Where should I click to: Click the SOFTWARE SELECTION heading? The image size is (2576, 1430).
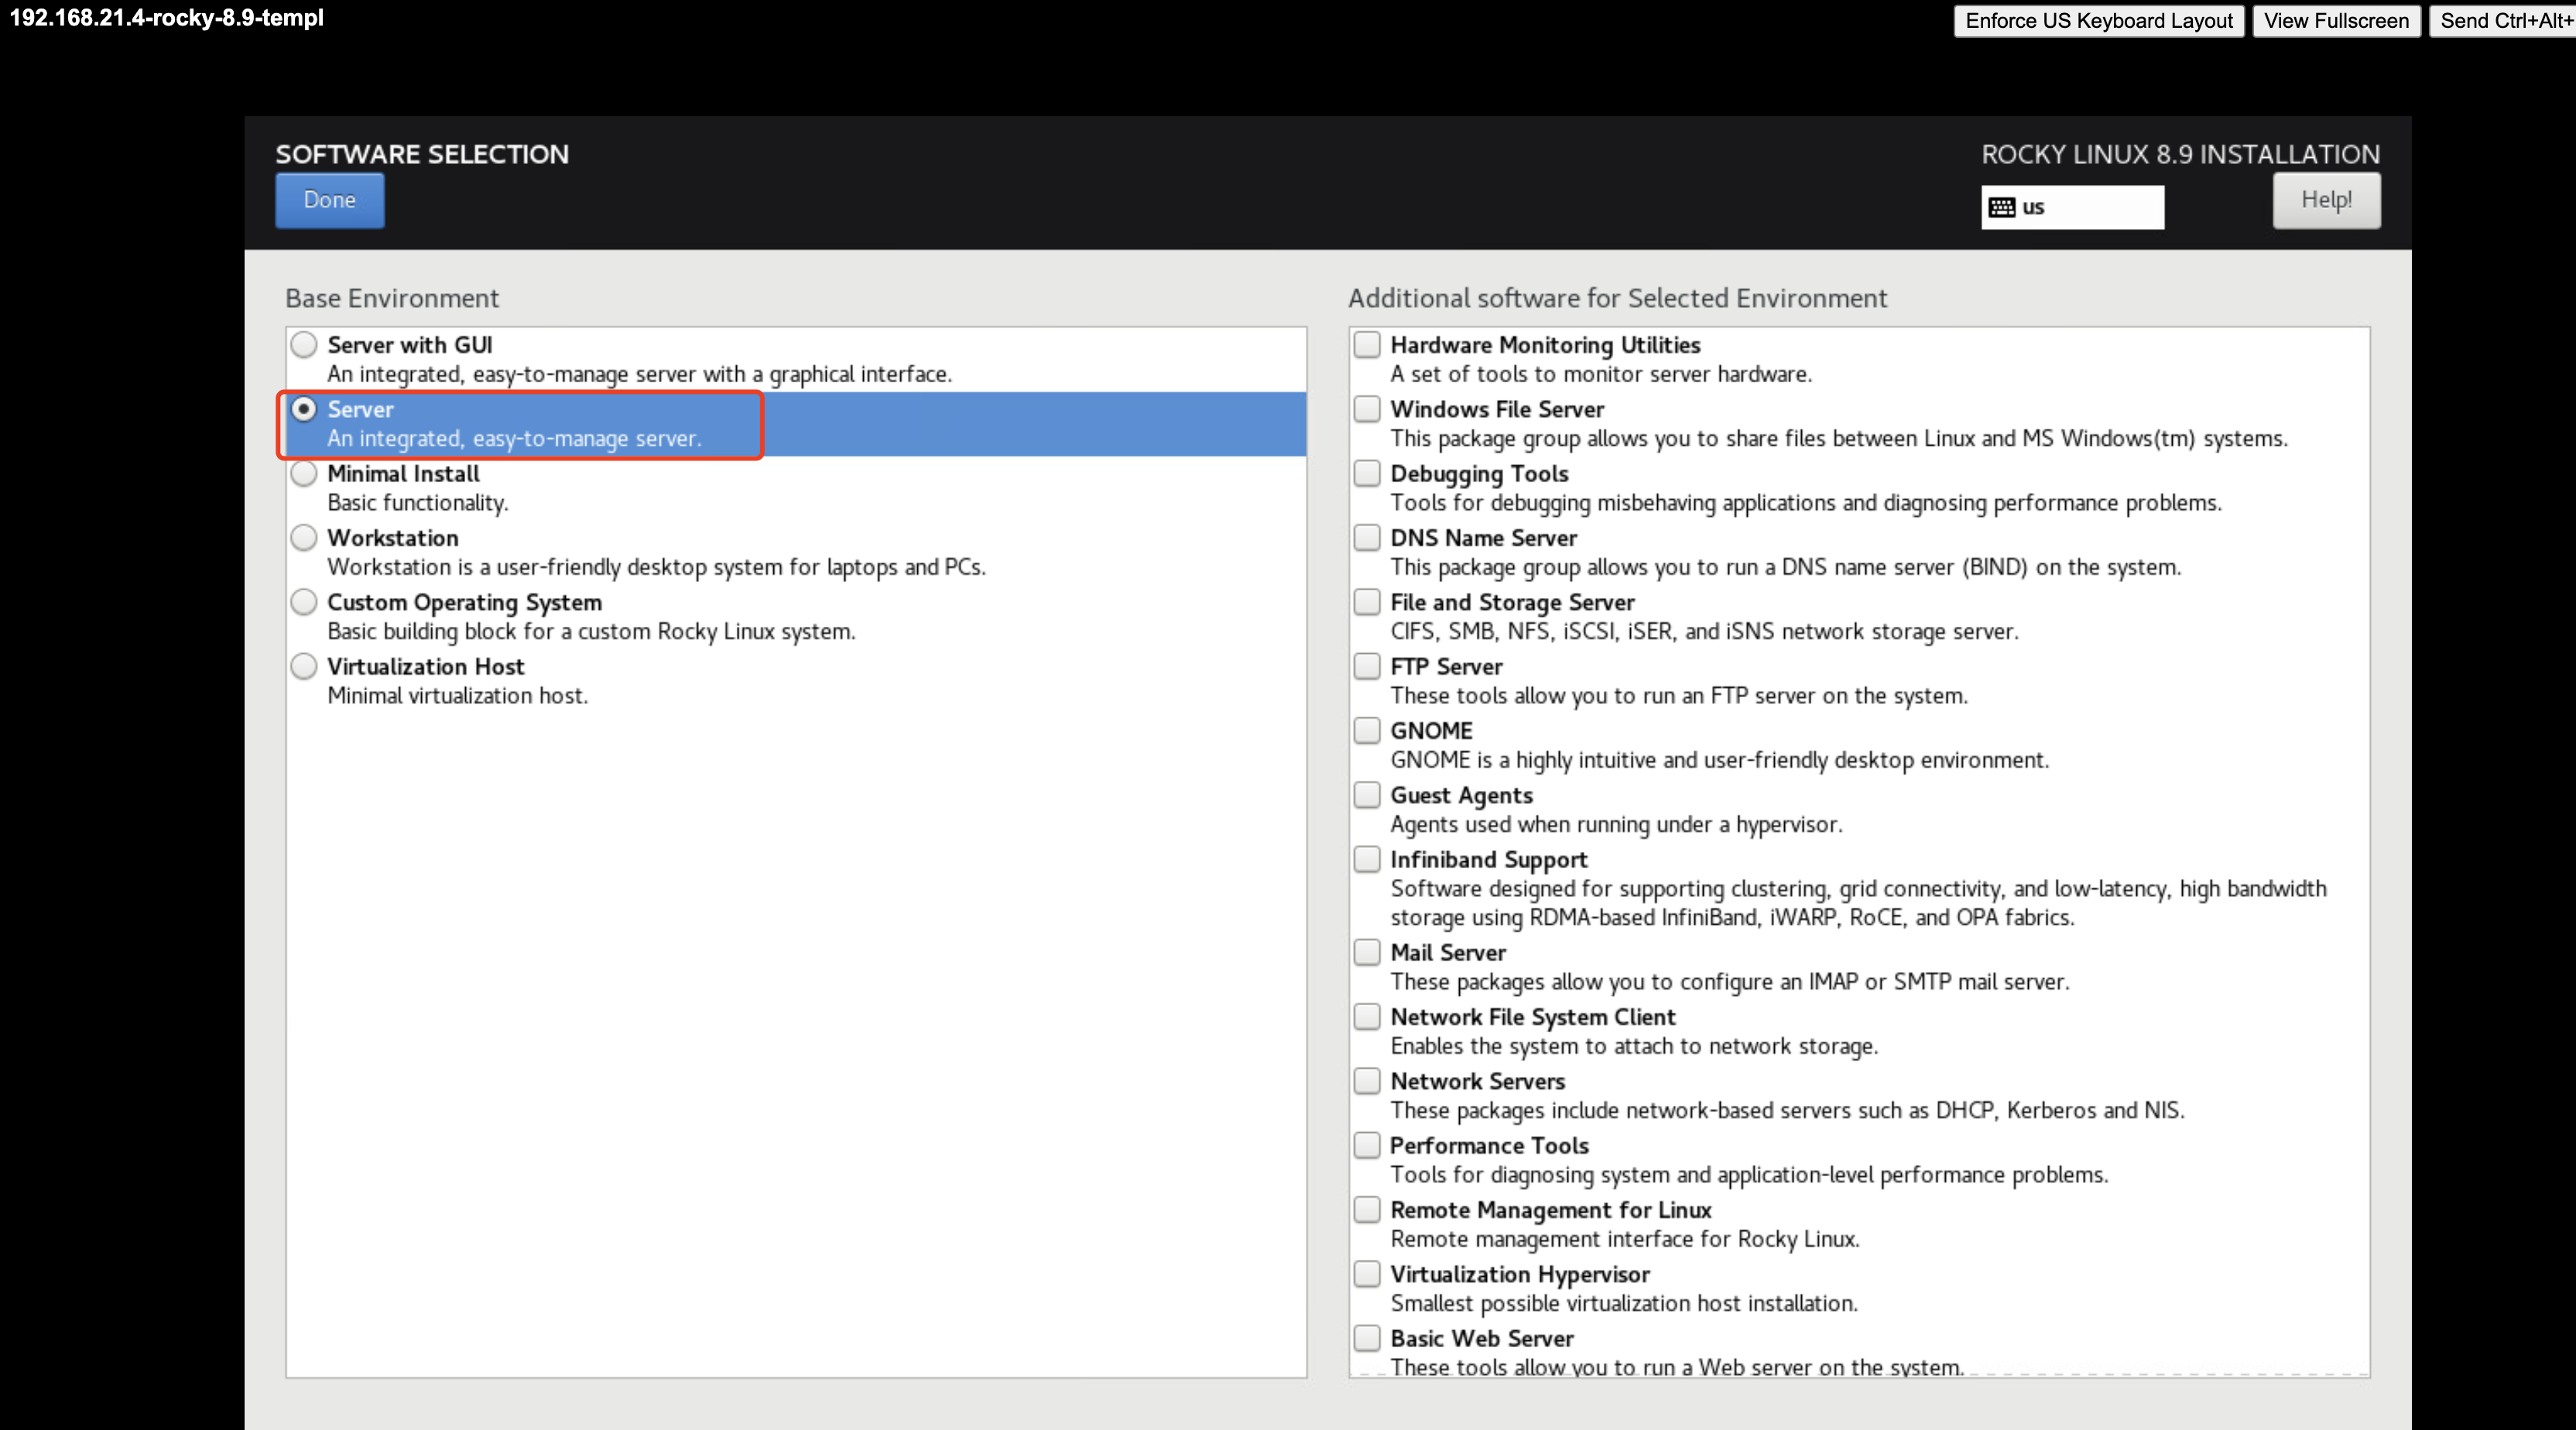pos(422,154)
